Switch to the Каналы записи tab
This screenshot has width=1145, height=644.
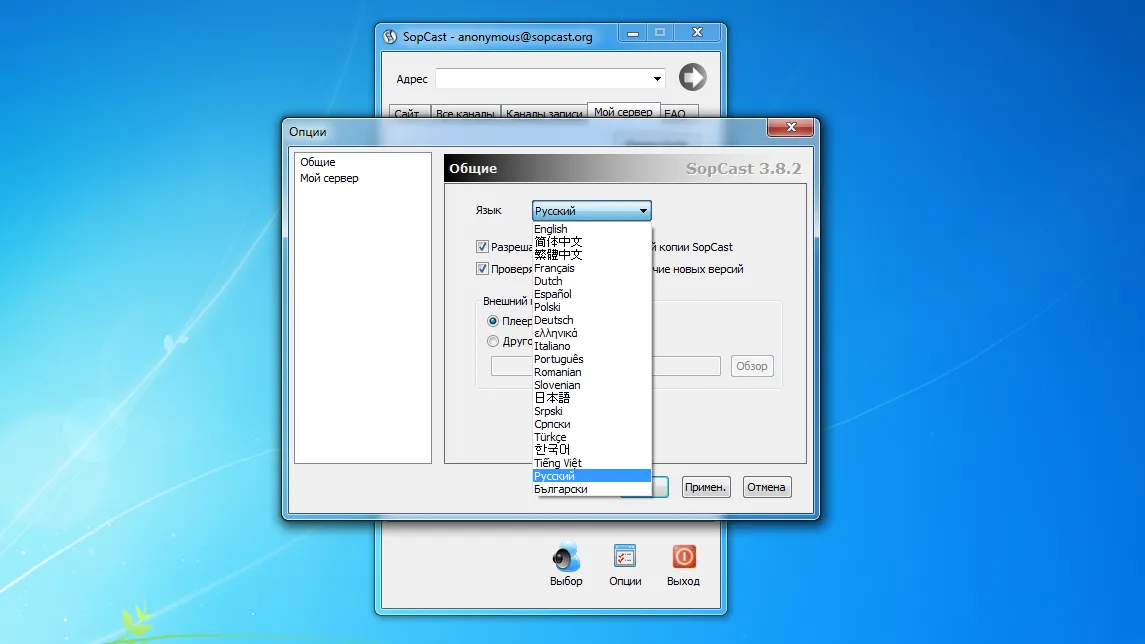544,113
